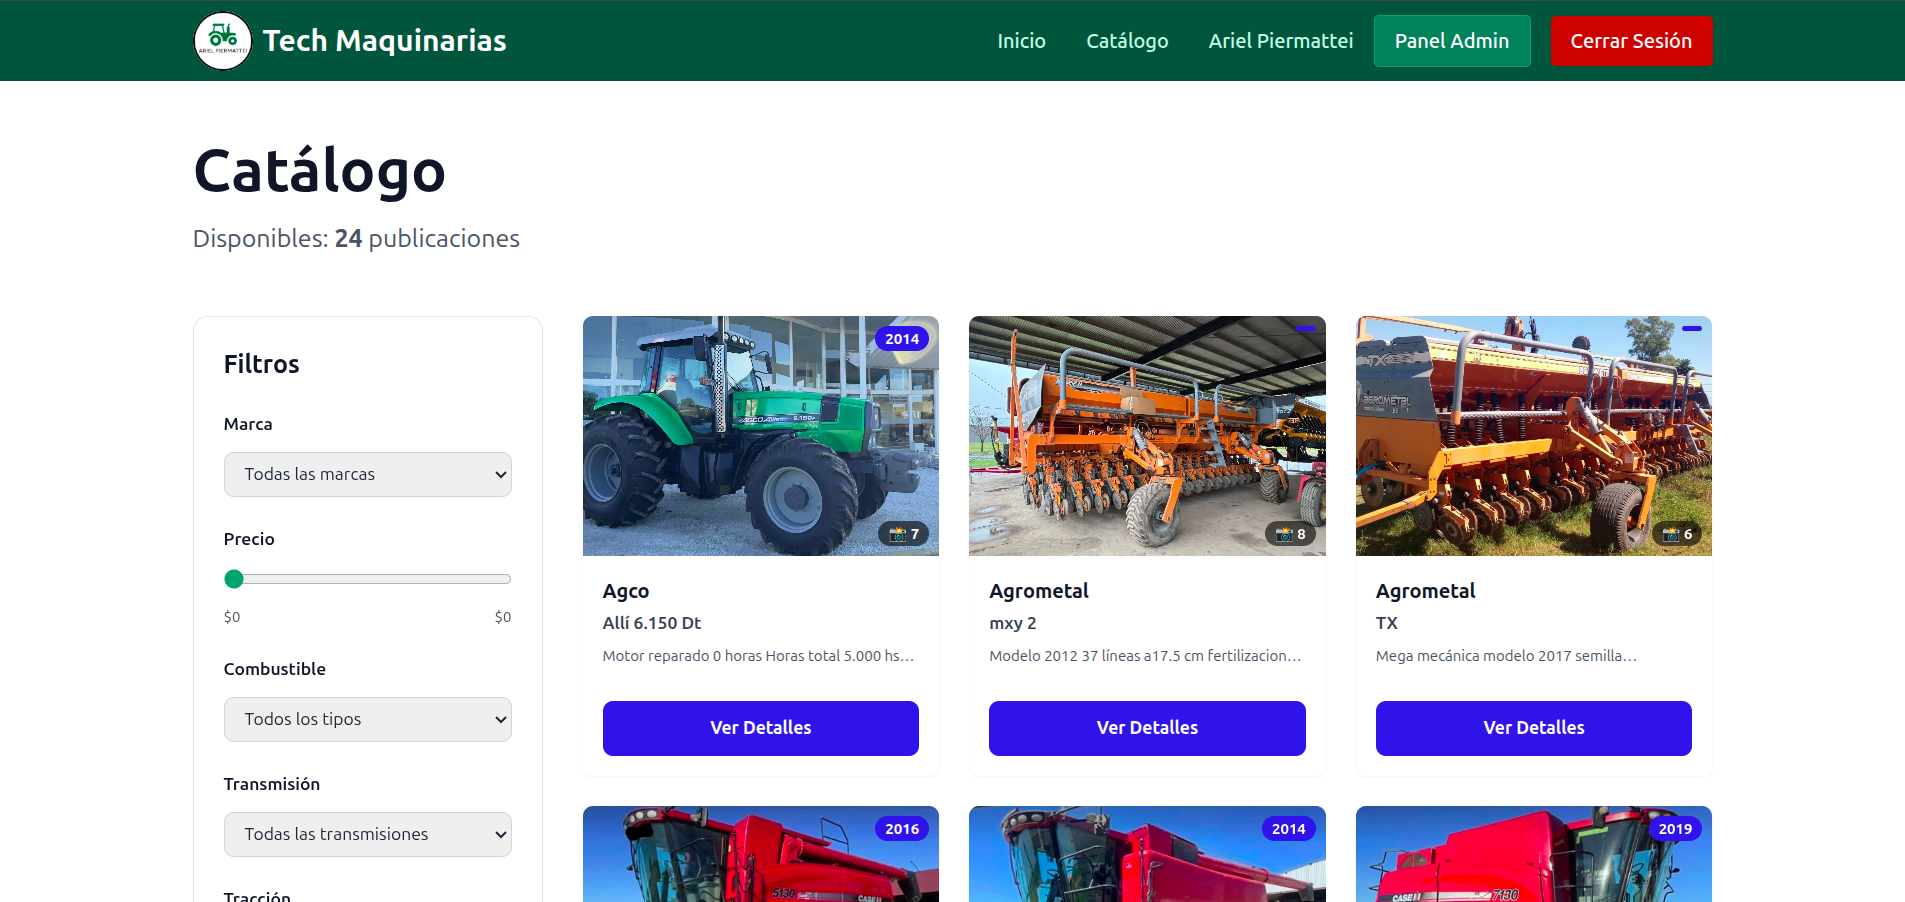Screen dimensions: 1905x902
Task: Click the 2016 year badge on combine image
Action: point(902,829)
